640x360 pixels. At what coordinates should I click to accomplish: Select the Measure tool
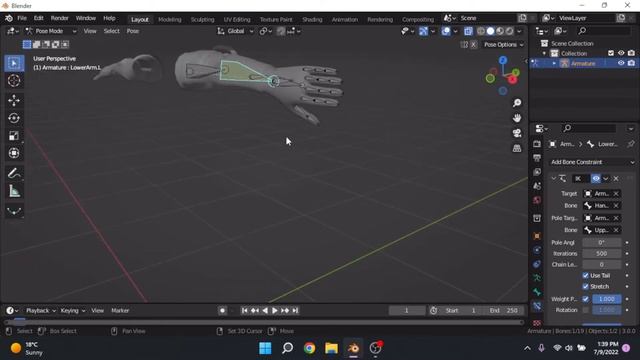pyautogui.click(x=14, y=191)
